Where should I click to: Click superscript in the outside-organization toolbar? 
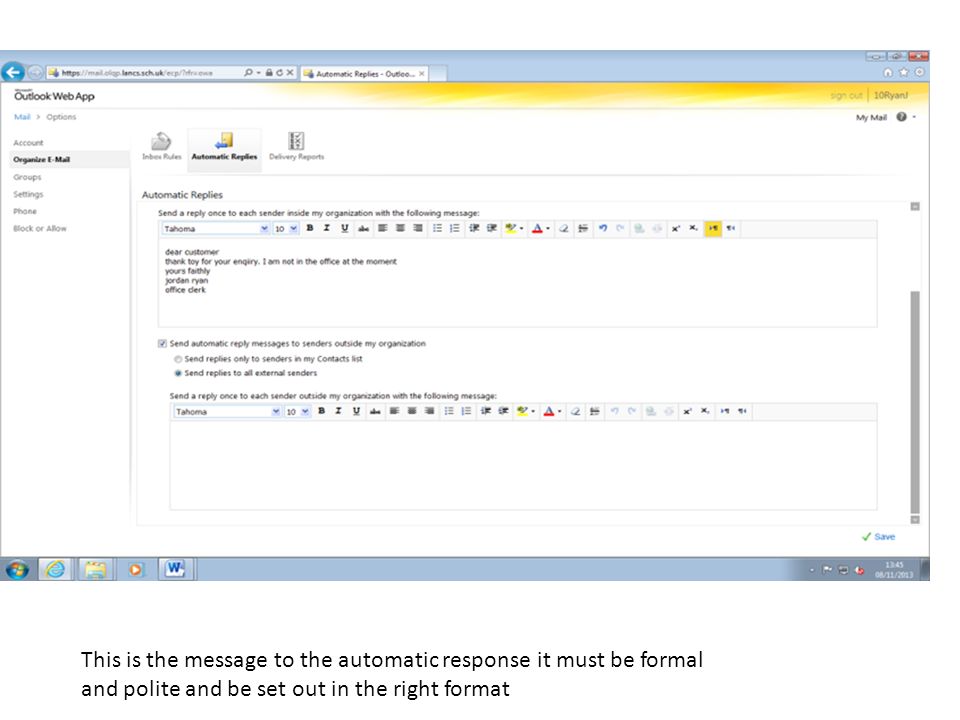click(688, 411)
